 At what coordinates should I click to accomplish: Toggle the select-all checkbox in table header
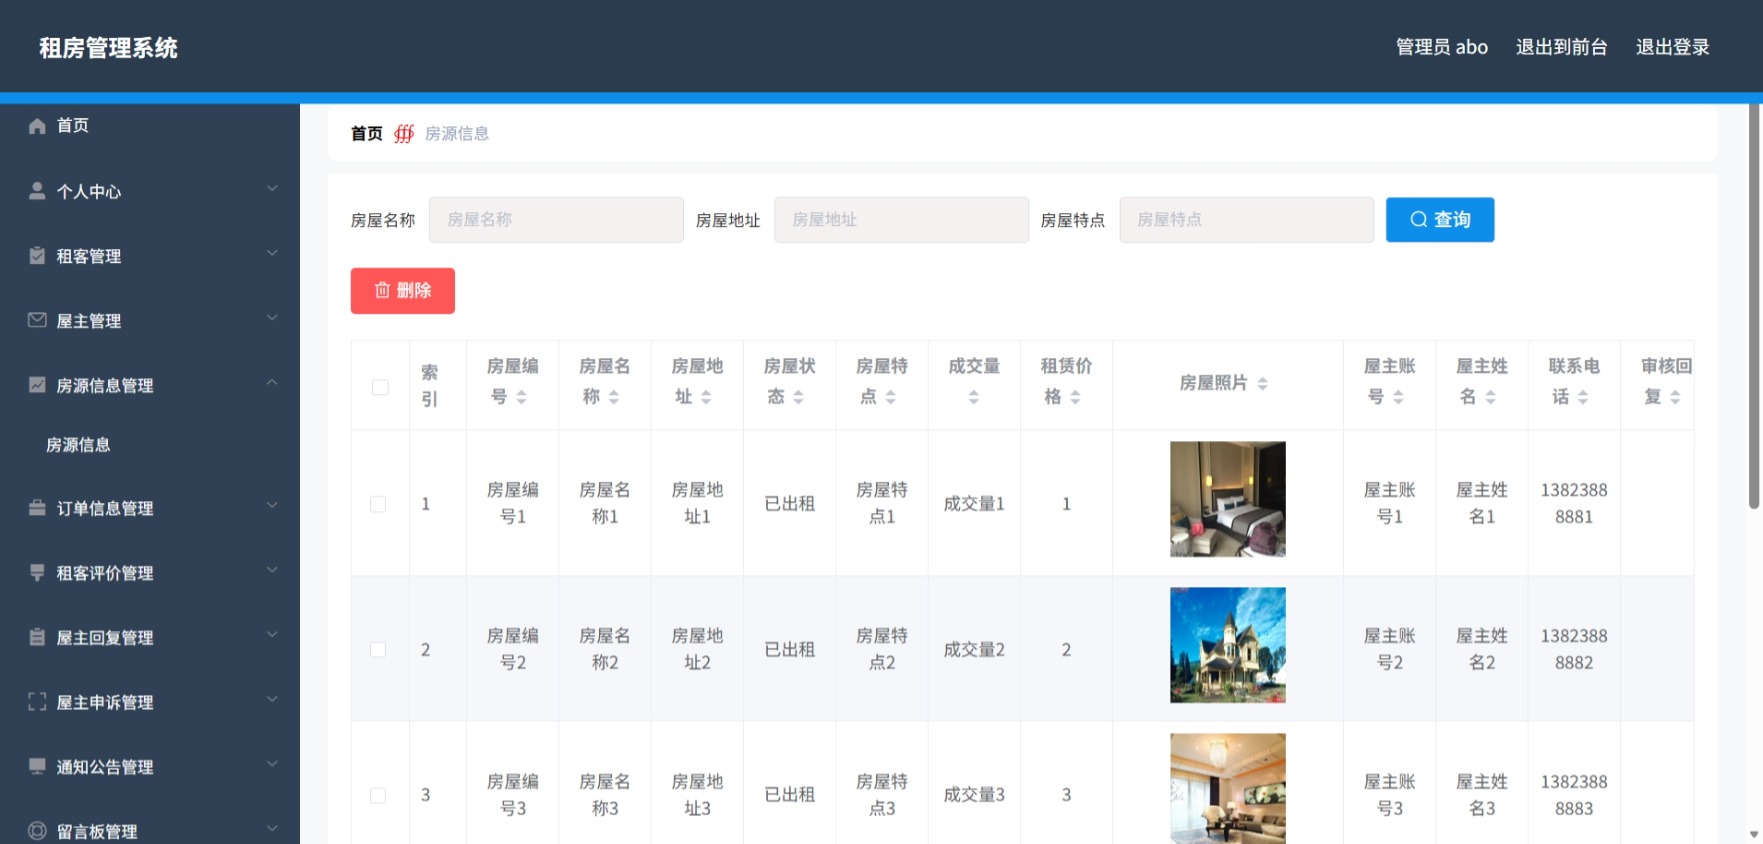click(380, 387)
